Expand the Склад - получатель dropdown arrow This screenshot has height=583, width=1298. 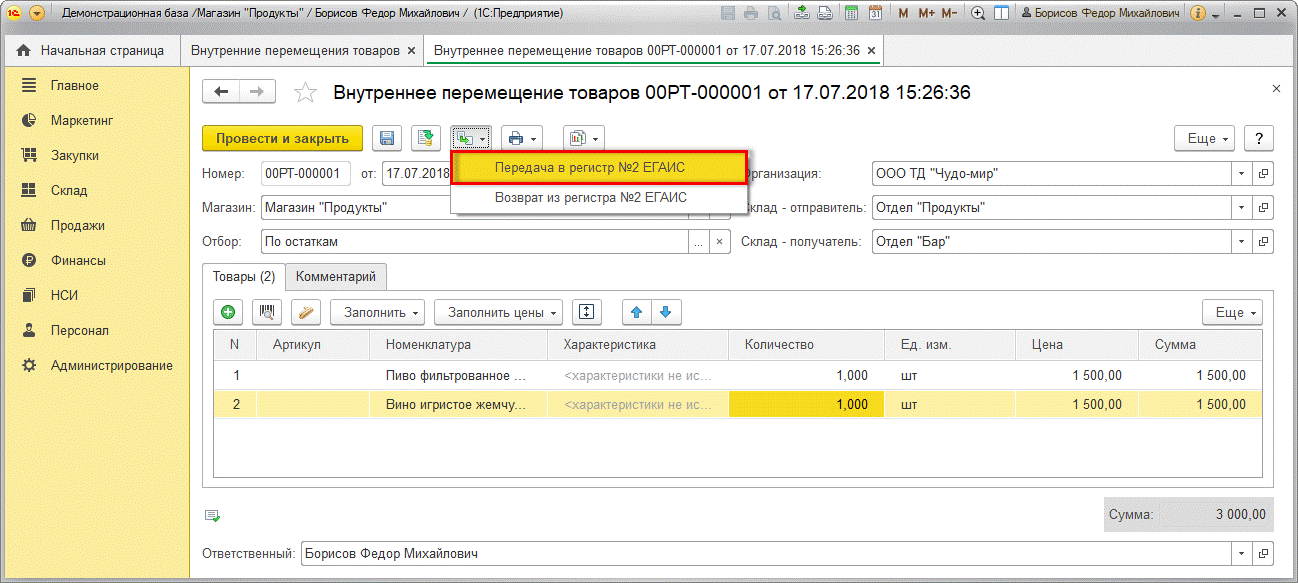tap(1242, 242)
